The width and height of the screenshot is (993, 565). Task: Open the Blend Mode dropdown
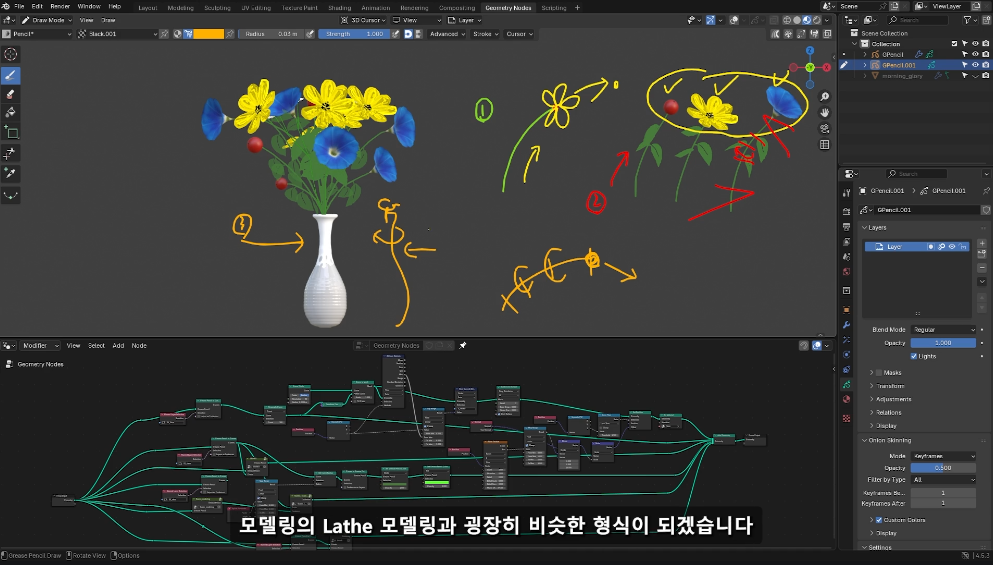[942, 329]
